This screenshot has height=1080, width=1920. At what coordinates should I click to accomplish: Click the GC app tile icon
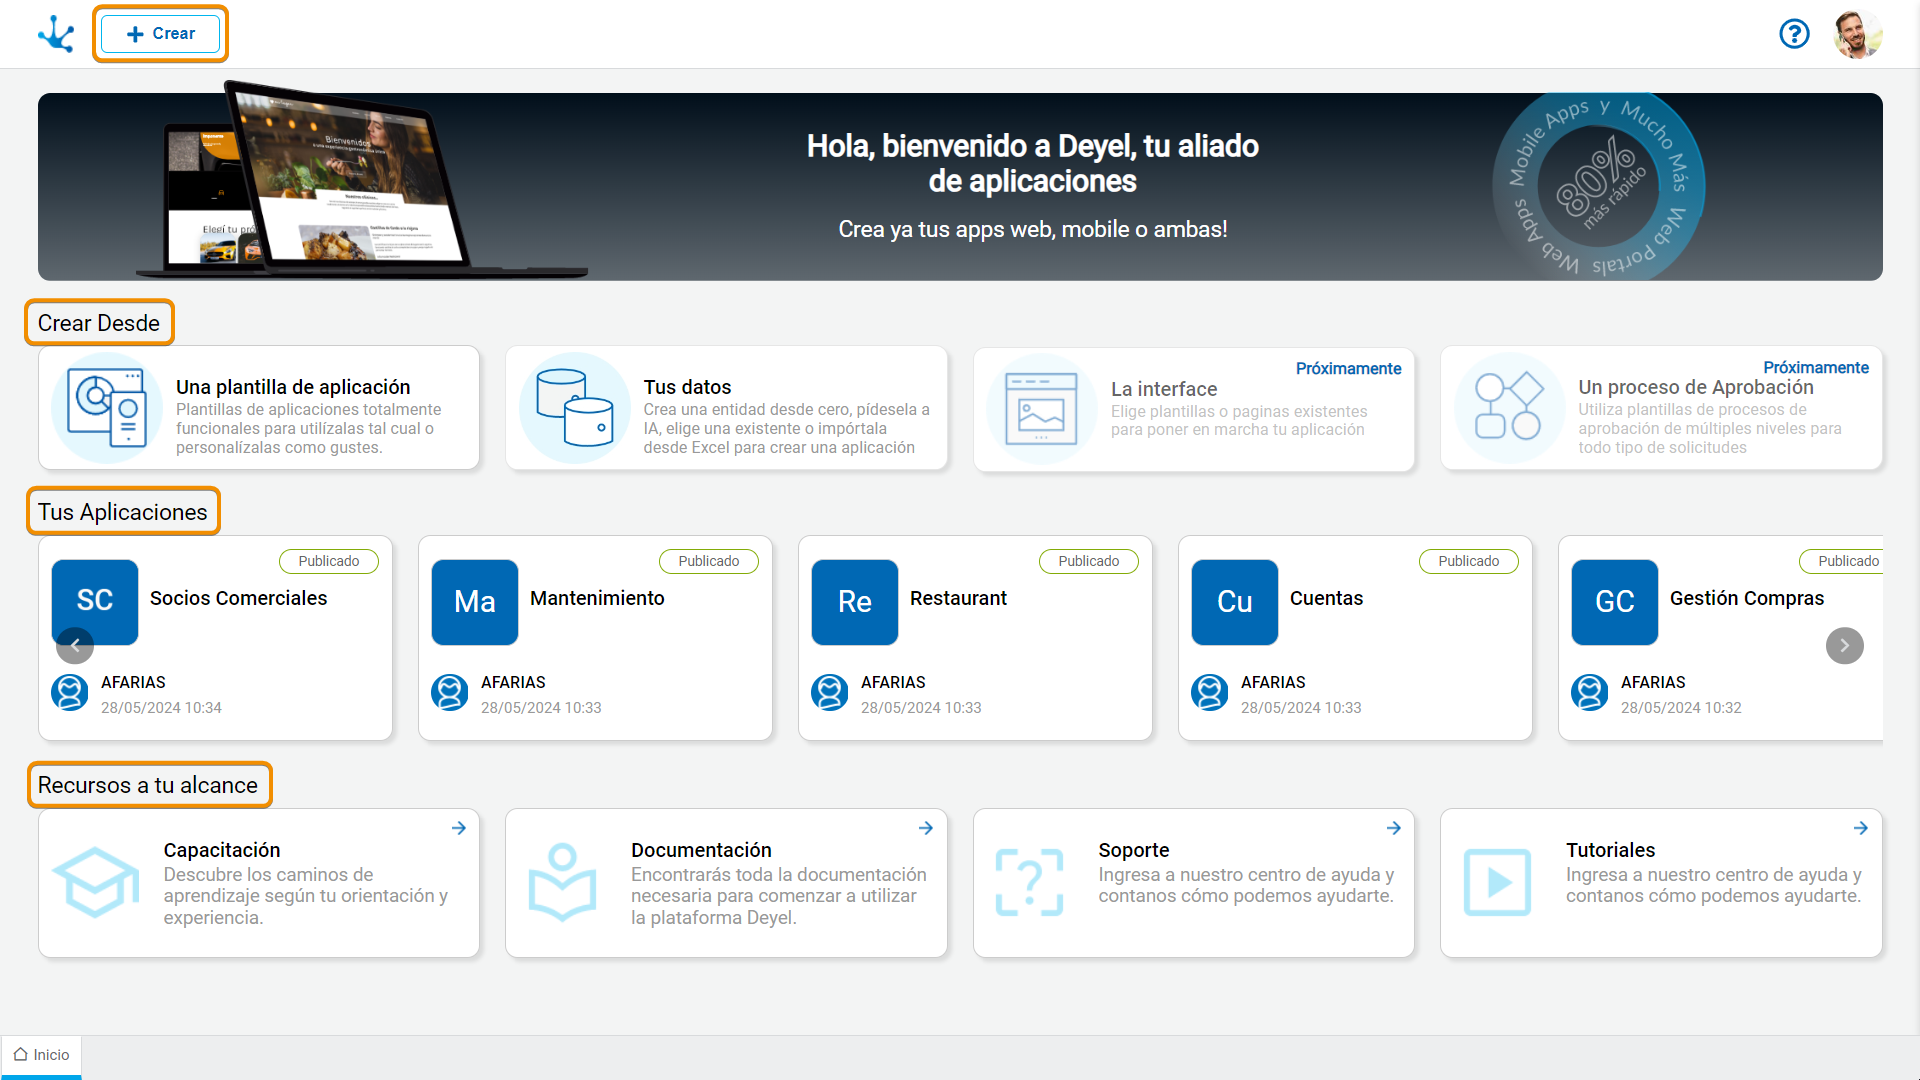click(1615, 602)
